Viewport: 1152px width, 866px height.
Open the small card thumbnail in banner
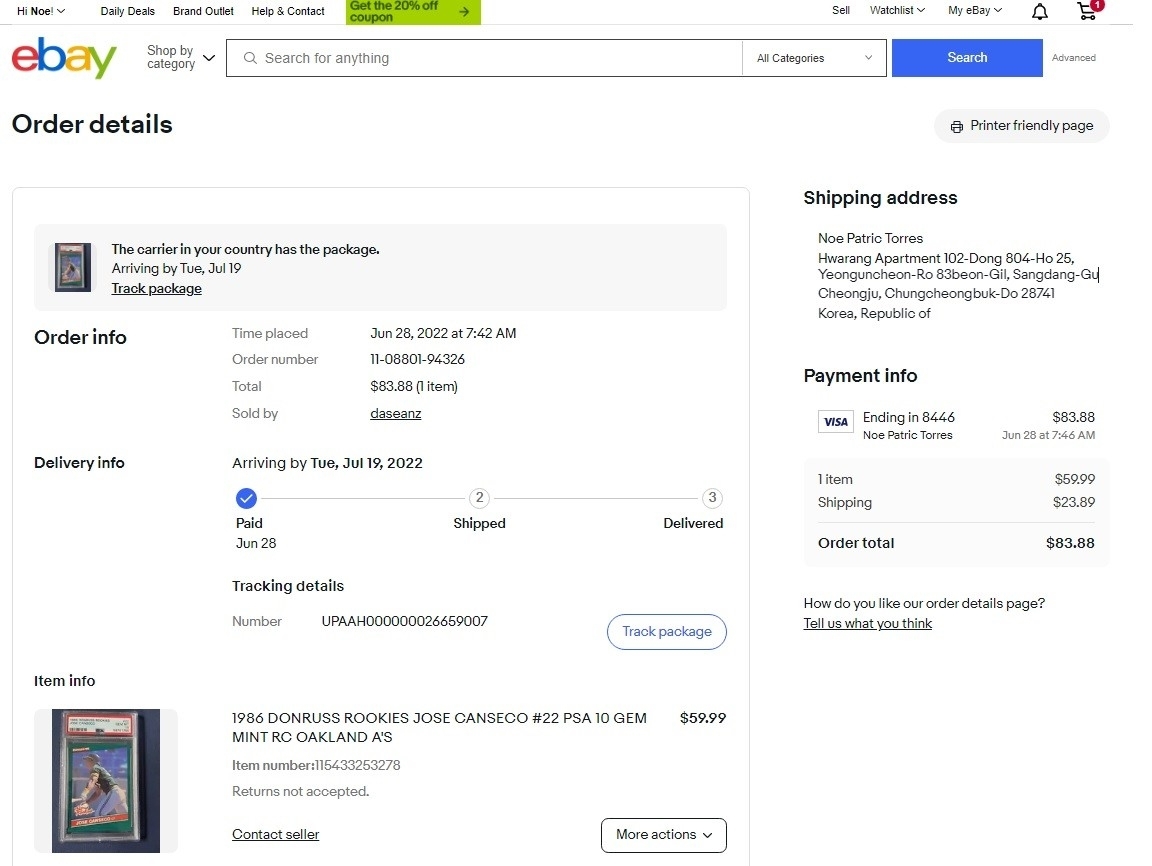[73, 267]
